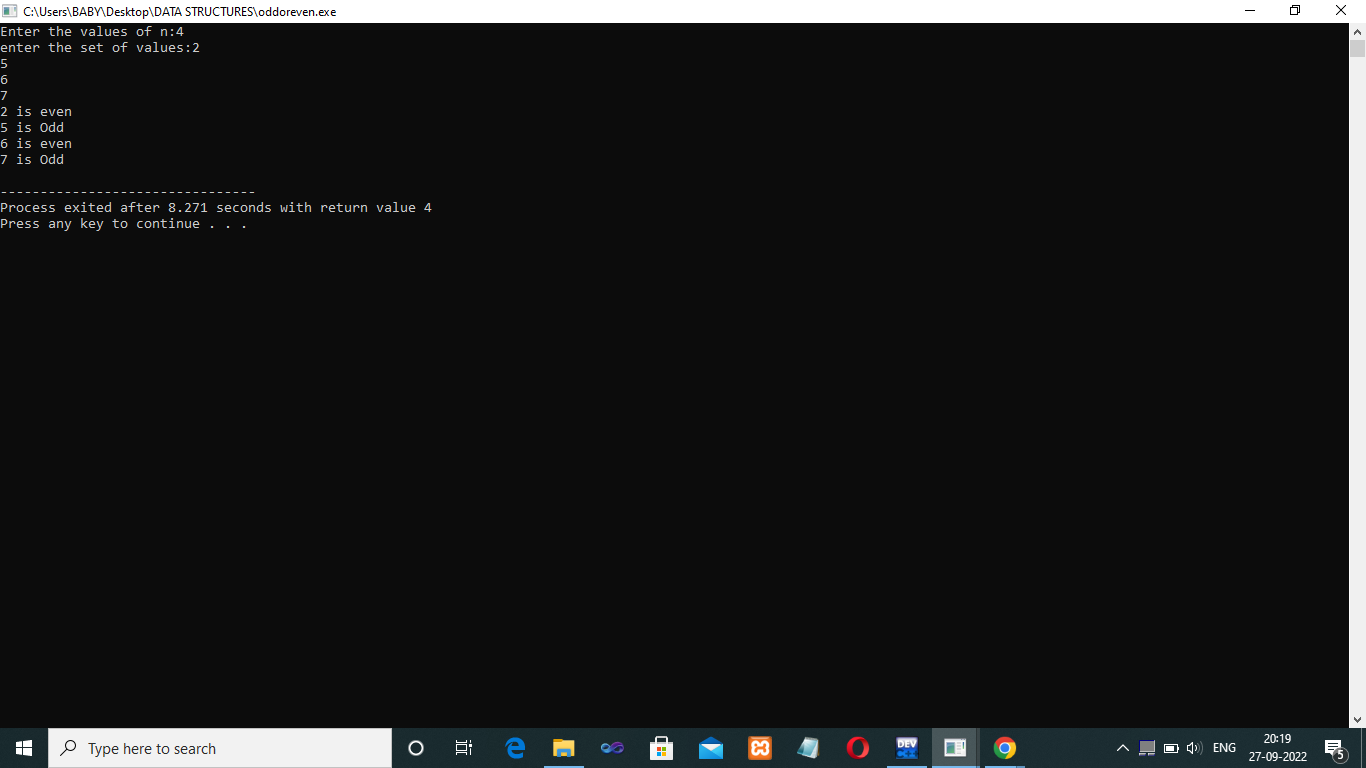This screenshot has width=1366, height=768.
Task: Open Cortana from the taskbar
Action: click(416, 748)
